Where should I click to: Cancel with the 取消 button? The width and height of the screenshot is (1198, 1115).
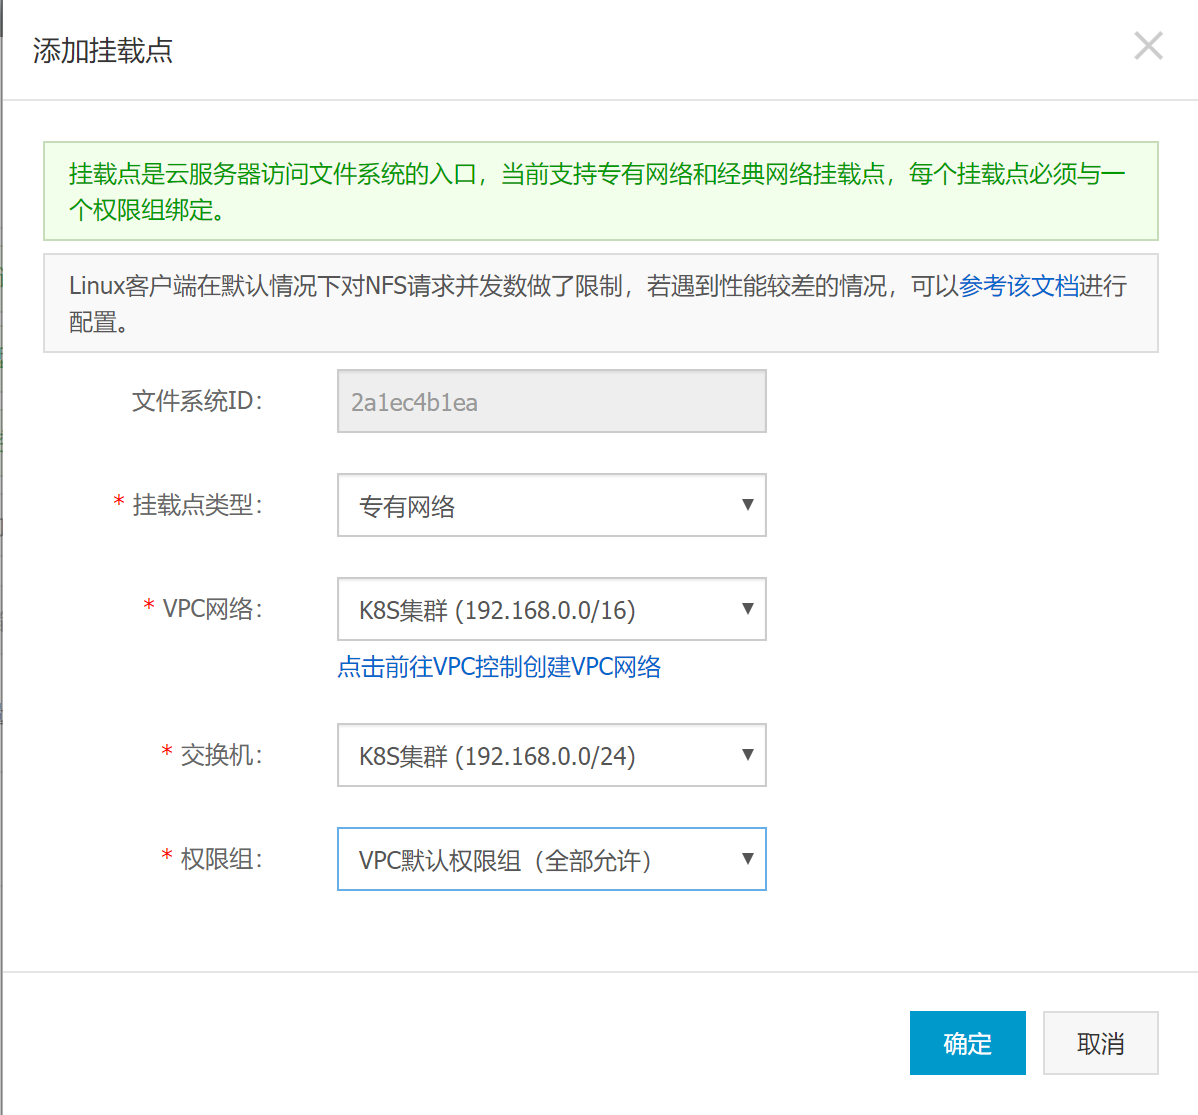[1100, 1043]
